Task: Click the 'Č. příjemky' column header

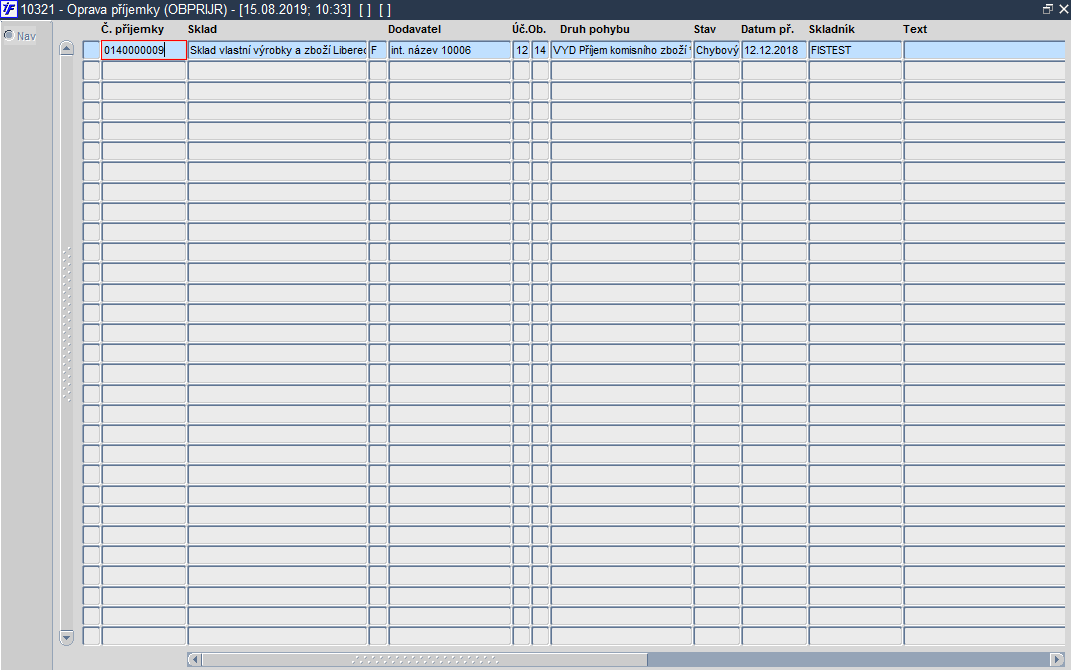Action: [133, 29]
